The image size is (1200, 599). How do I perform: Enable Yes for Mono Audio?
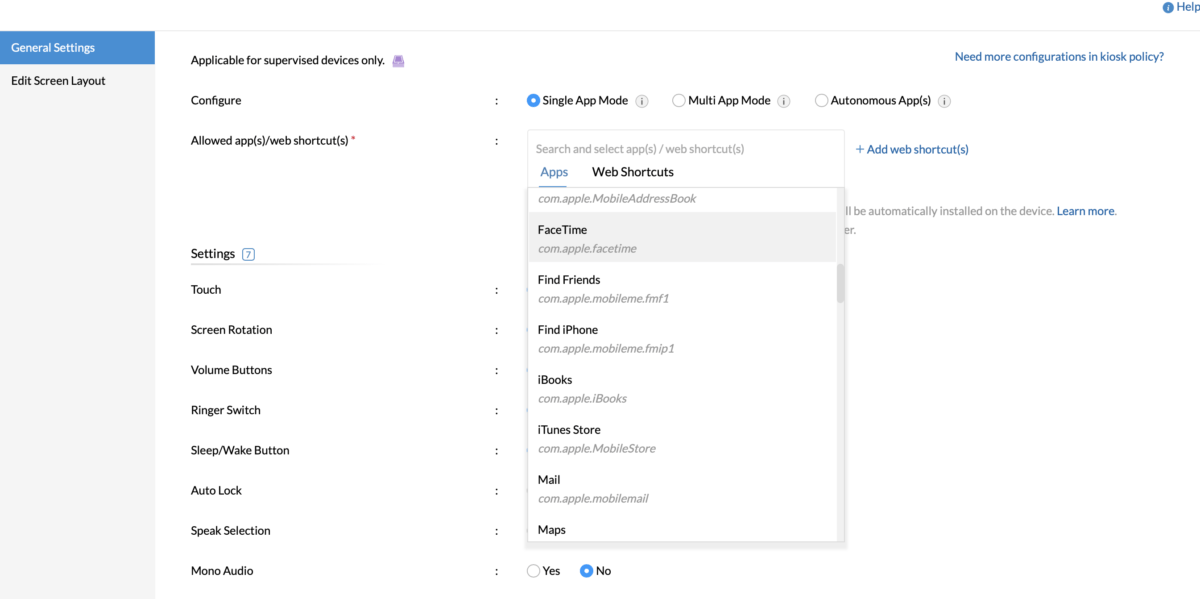[533, 570]
